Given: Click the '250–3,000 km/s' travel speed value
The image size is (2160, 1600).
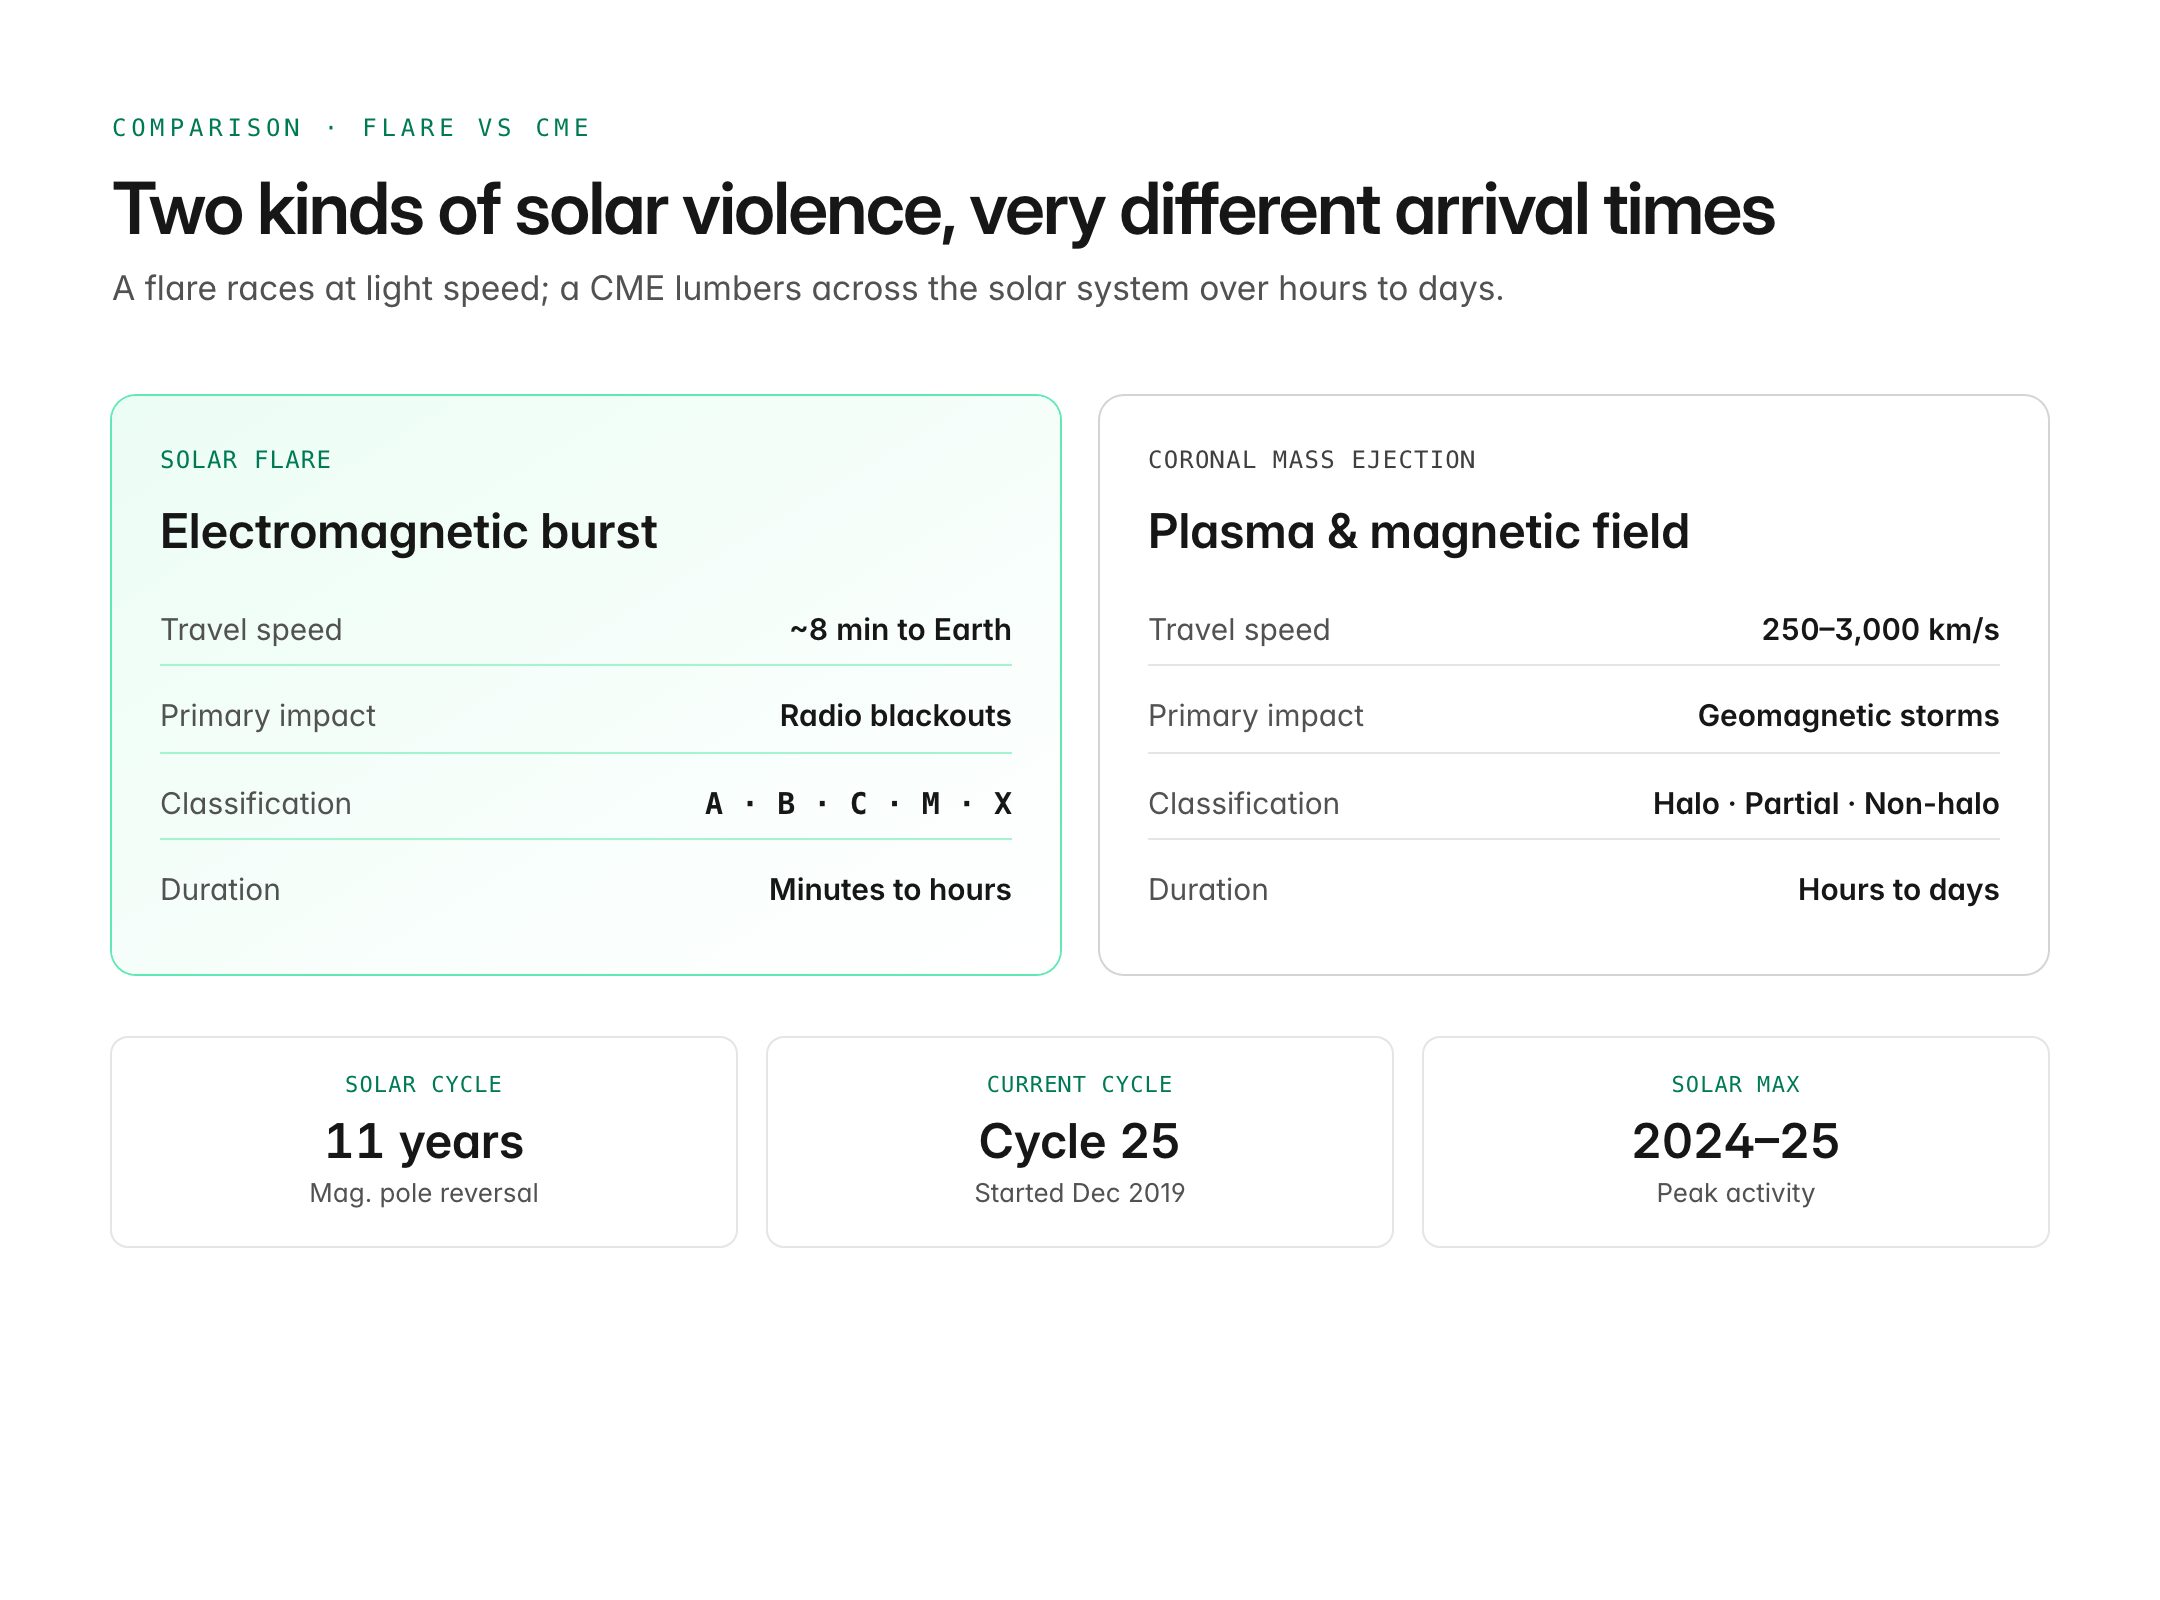Looking at the screenshot, I should (1880, 630).
